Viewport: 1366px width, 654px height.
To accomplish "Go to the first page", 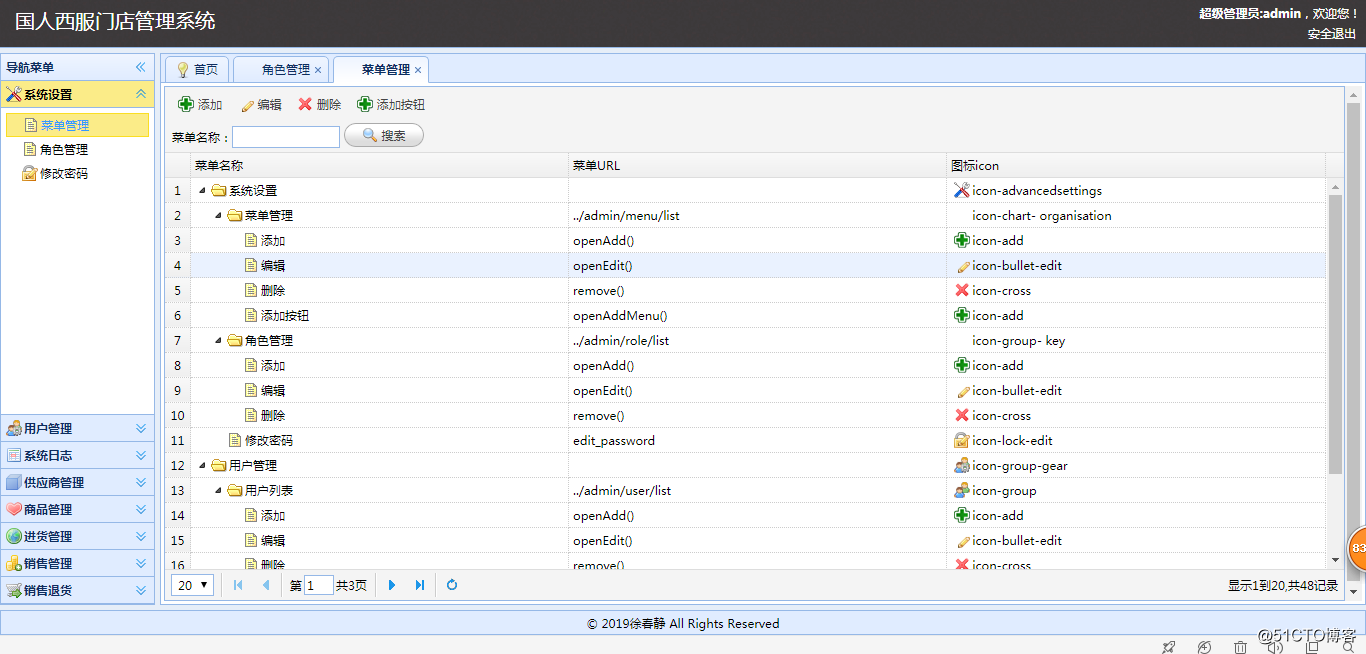I will (x=238, y=585).
